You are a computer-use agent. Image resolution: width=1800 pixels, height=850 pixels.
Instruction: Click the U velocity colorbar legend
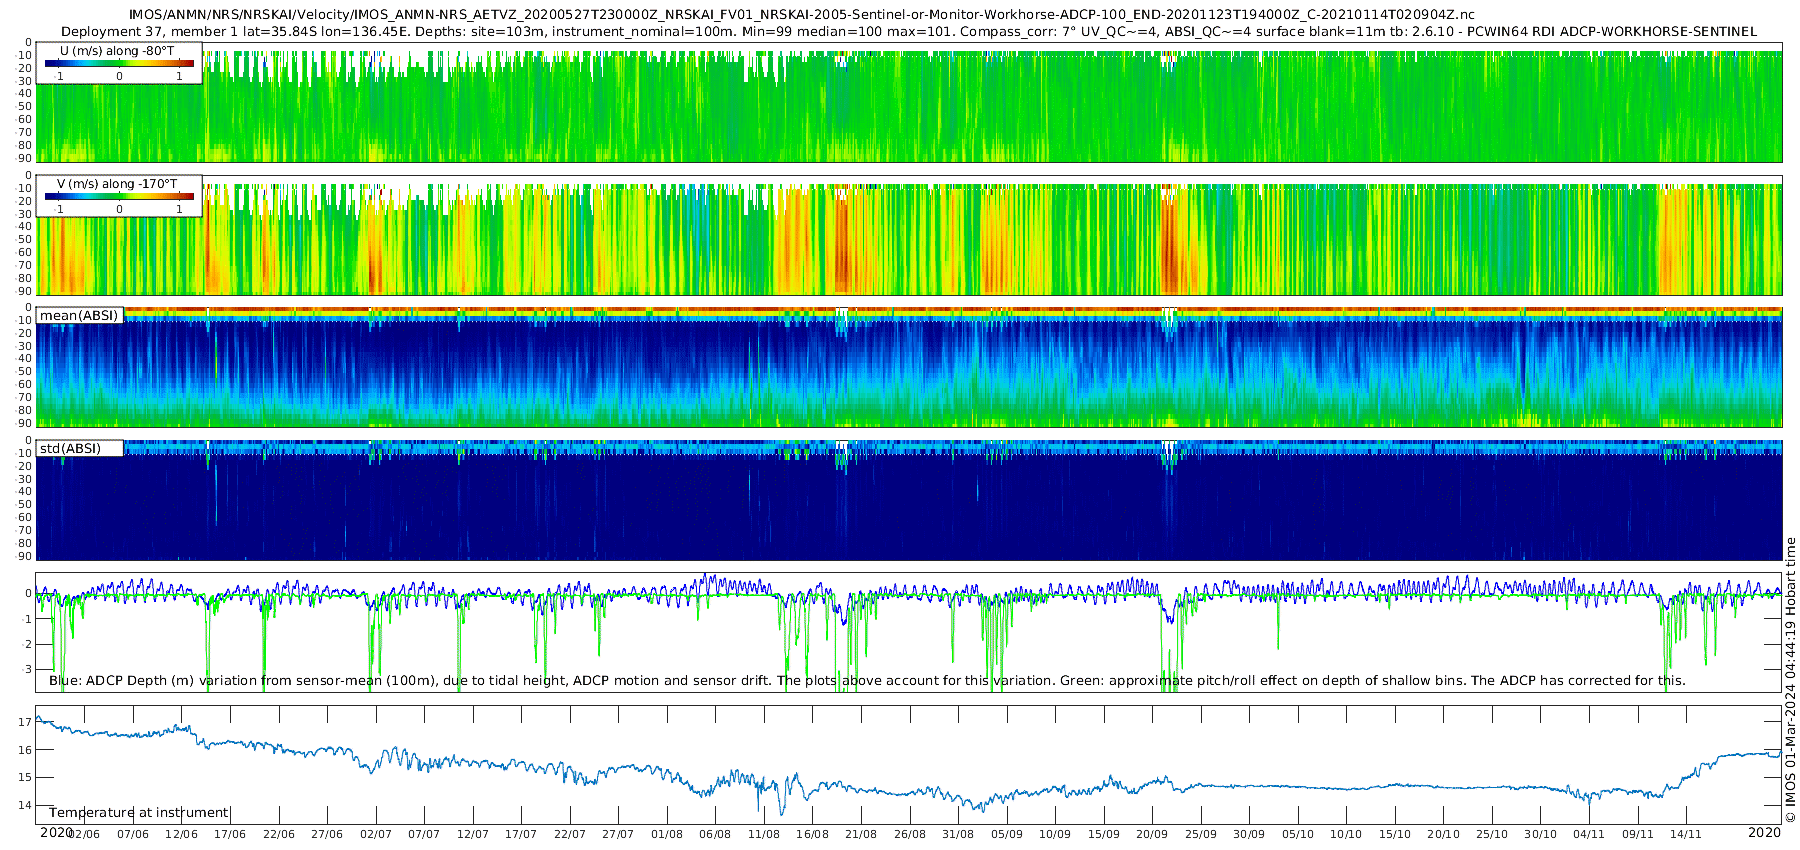[119, 64]
